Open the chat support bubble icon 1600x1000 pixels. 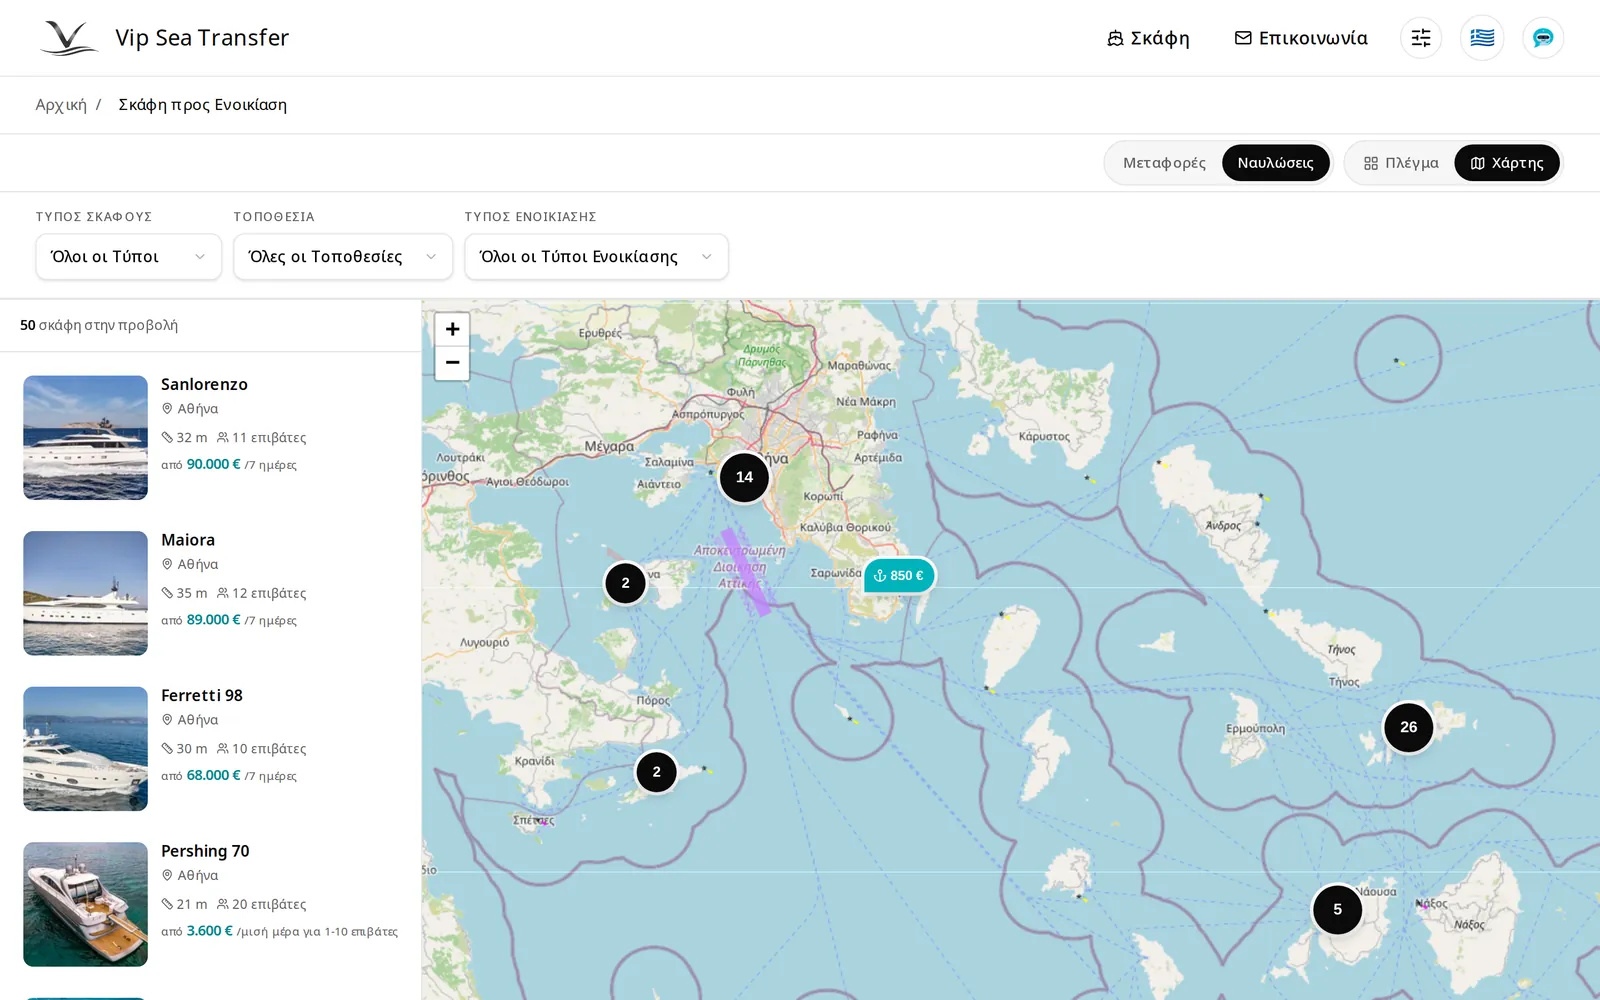[x=1543, y=38]
